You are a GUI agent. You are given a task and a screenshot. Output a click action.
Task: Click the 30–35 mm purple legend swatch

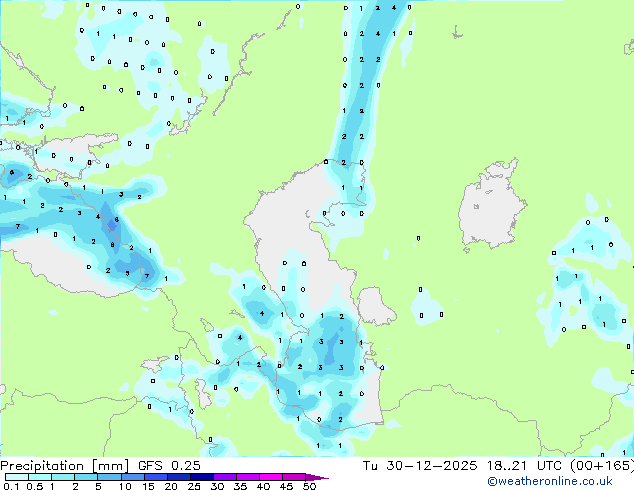tap(224, 477)
